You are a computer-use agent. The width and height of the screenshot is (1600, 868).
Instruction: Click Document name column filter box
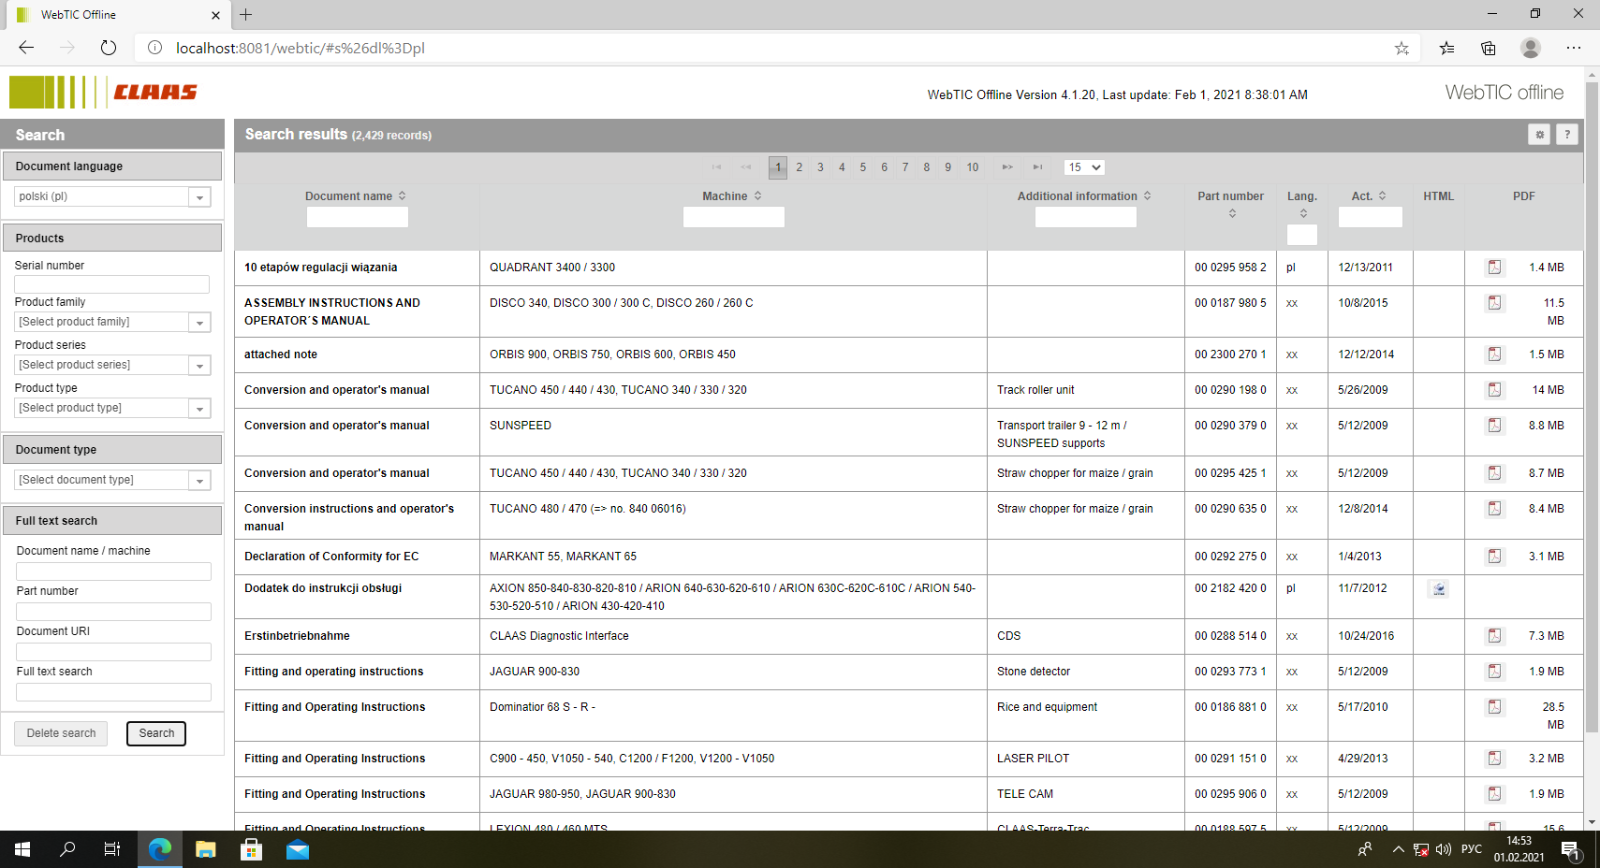(x=357, y=217)
